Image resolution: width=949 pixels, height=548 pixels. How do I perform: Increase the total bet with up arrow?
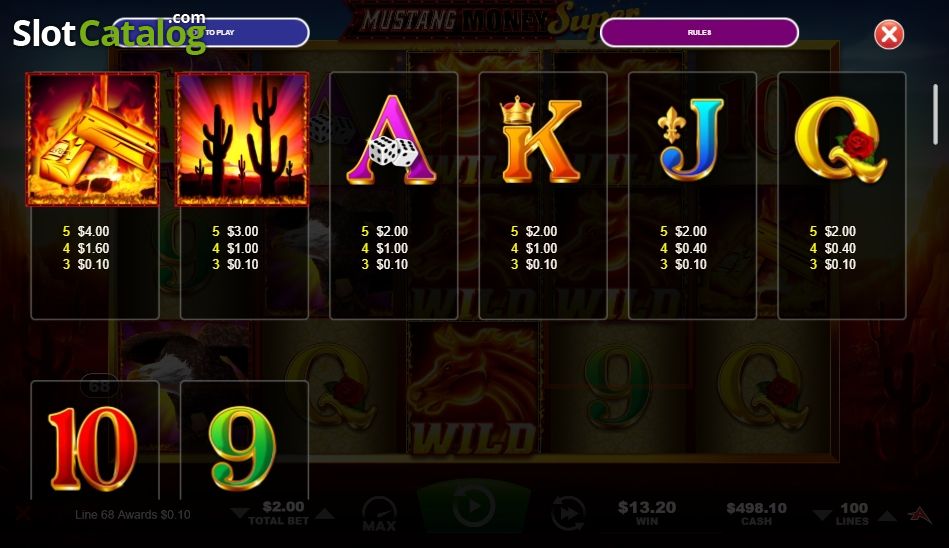[325, 514]
